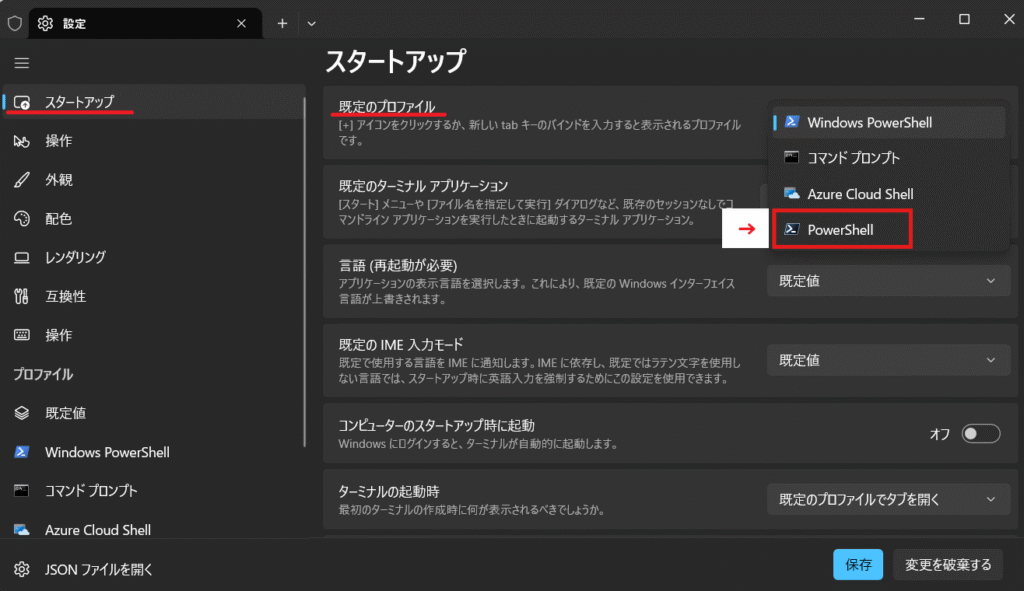Click Windows PowerShell icon in dropdown list
Screen dimensions: 1024x591
pyautogui.click(x=792, y=121)
